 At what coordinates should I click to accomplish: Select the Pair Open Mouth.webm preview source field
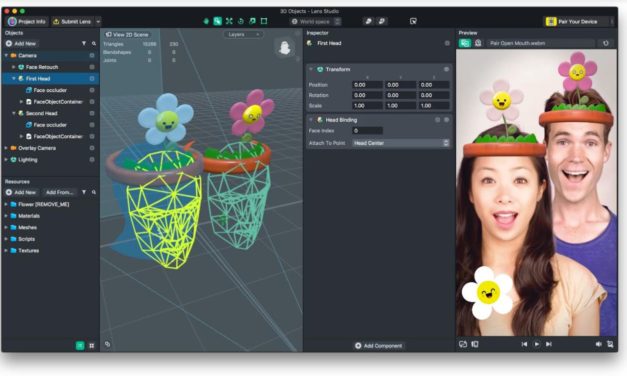pyautogui.click(x=542, y=43)
